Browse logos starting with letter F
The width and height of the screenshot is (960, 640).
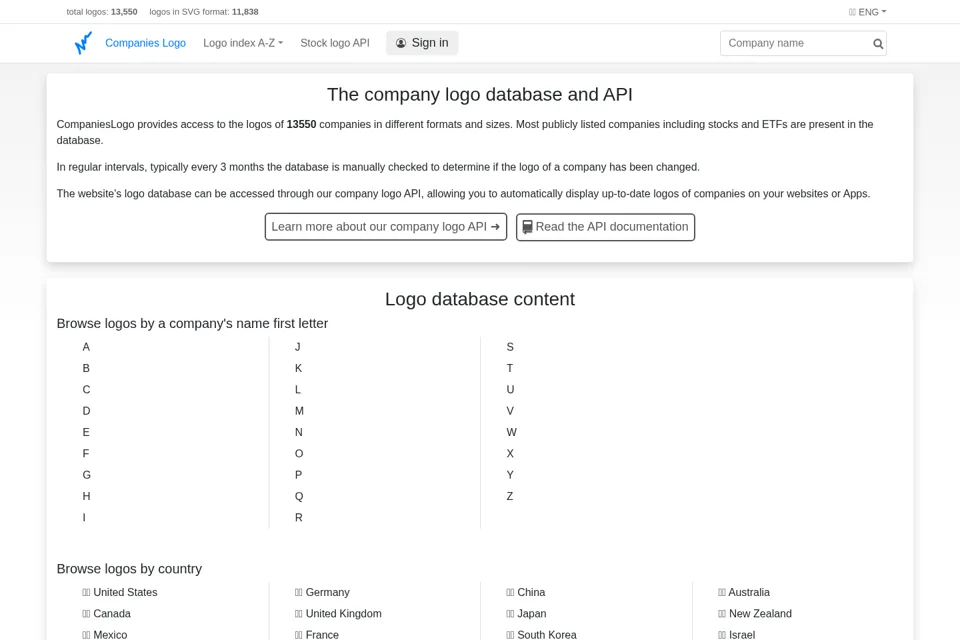pyautogui.click(x=86, y=454)
